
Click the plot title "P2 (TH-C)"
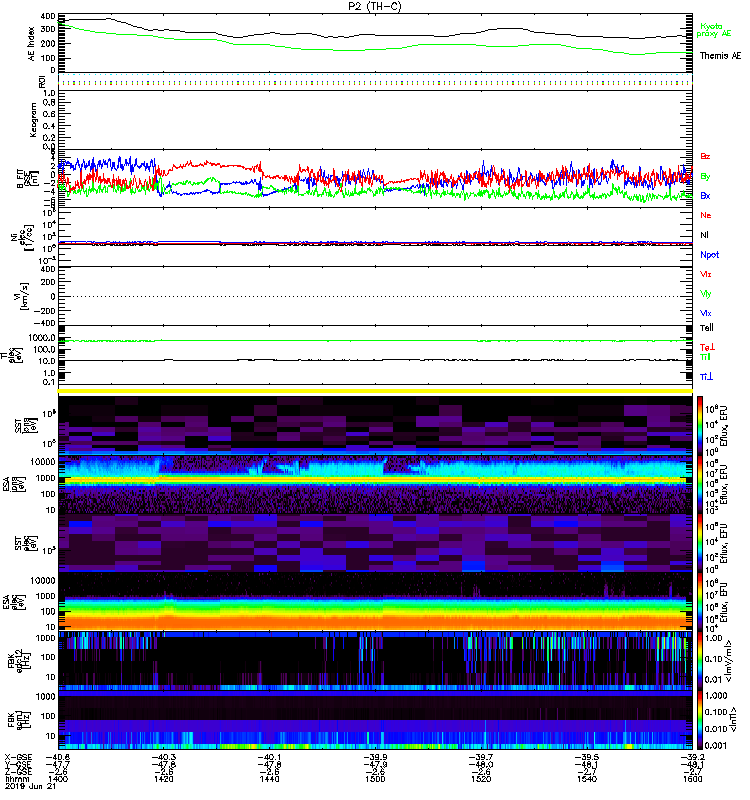[374, 6]
